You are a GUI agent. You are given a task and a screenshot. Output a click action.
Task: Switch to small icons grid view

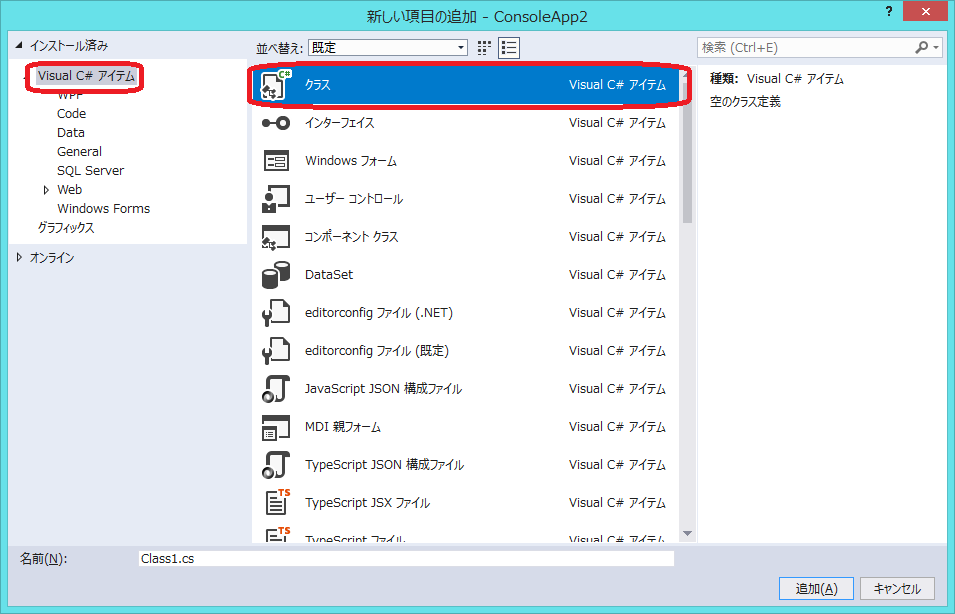484,48
